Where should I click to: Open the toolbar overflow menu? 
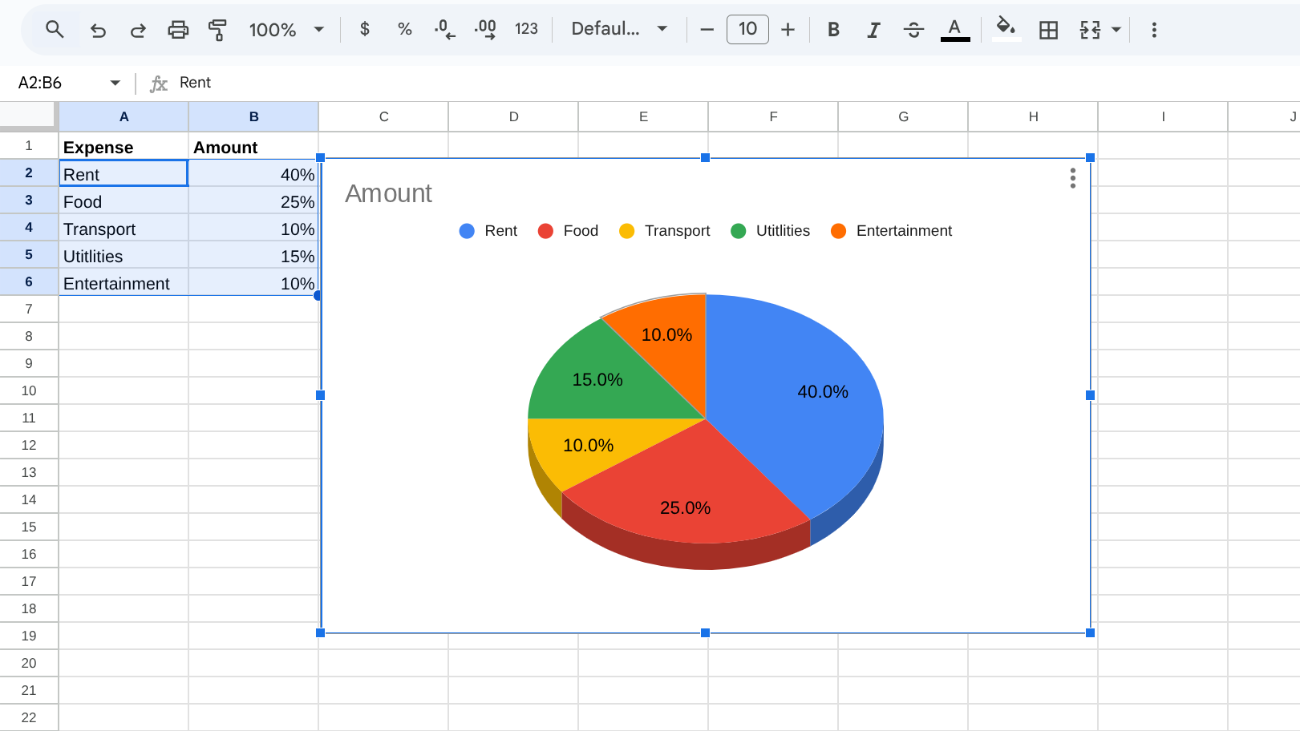(1154, 29)
